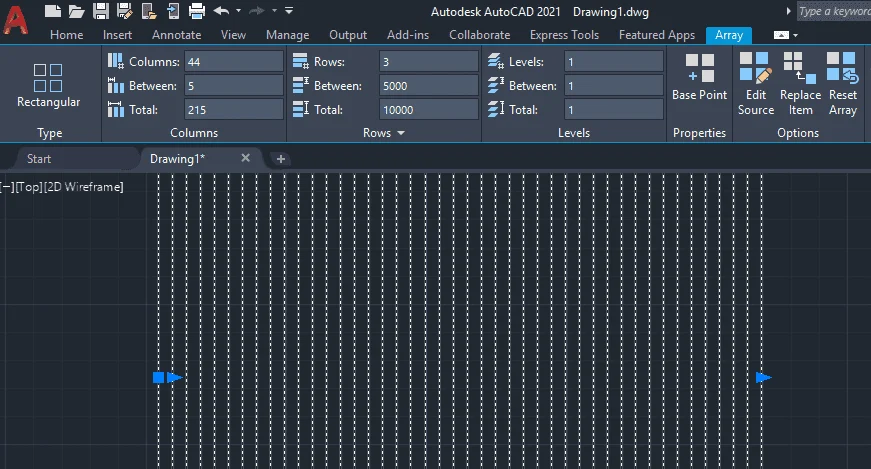Click the Replace Item button
871x469 pixels.
click(800, 84)
